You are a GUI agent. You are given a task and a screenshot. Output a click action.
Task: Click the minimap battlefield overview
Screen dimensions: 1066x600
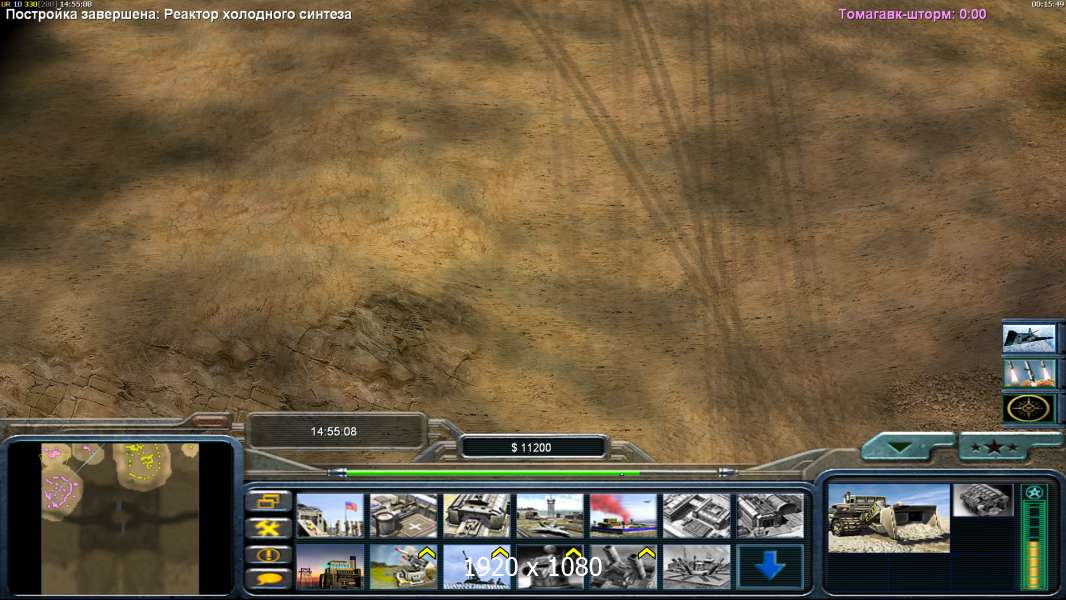click(120, 518)
